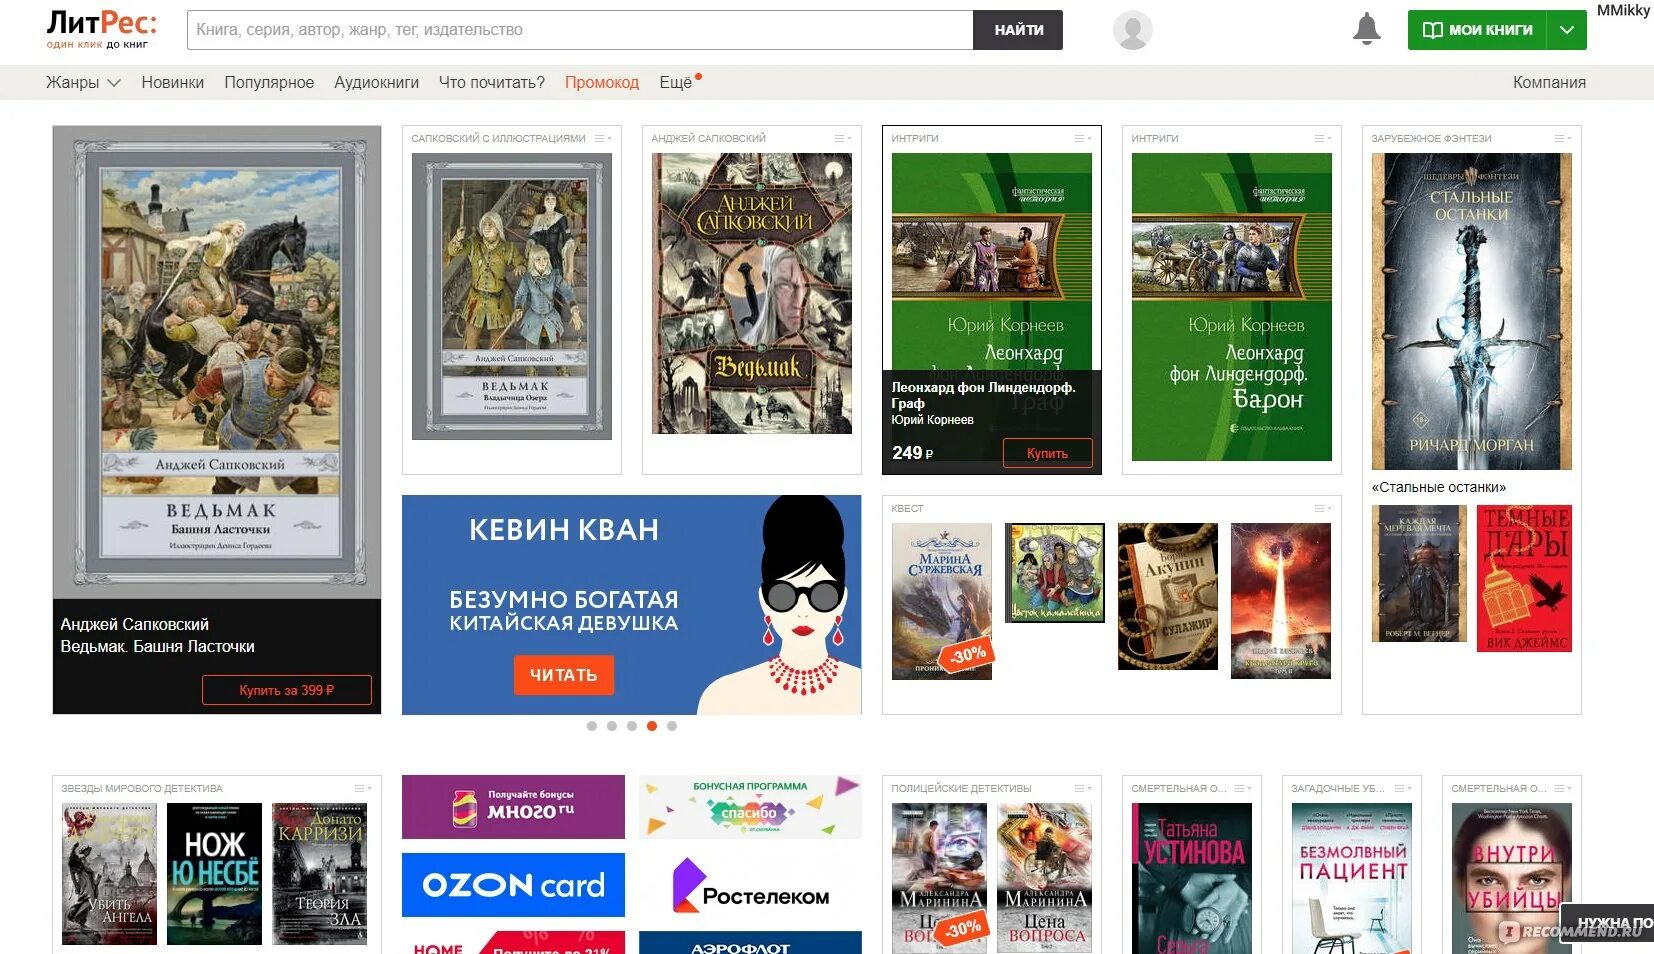
Task: Open the exploding planet book cover in Квест
Action: [1281, 601]
